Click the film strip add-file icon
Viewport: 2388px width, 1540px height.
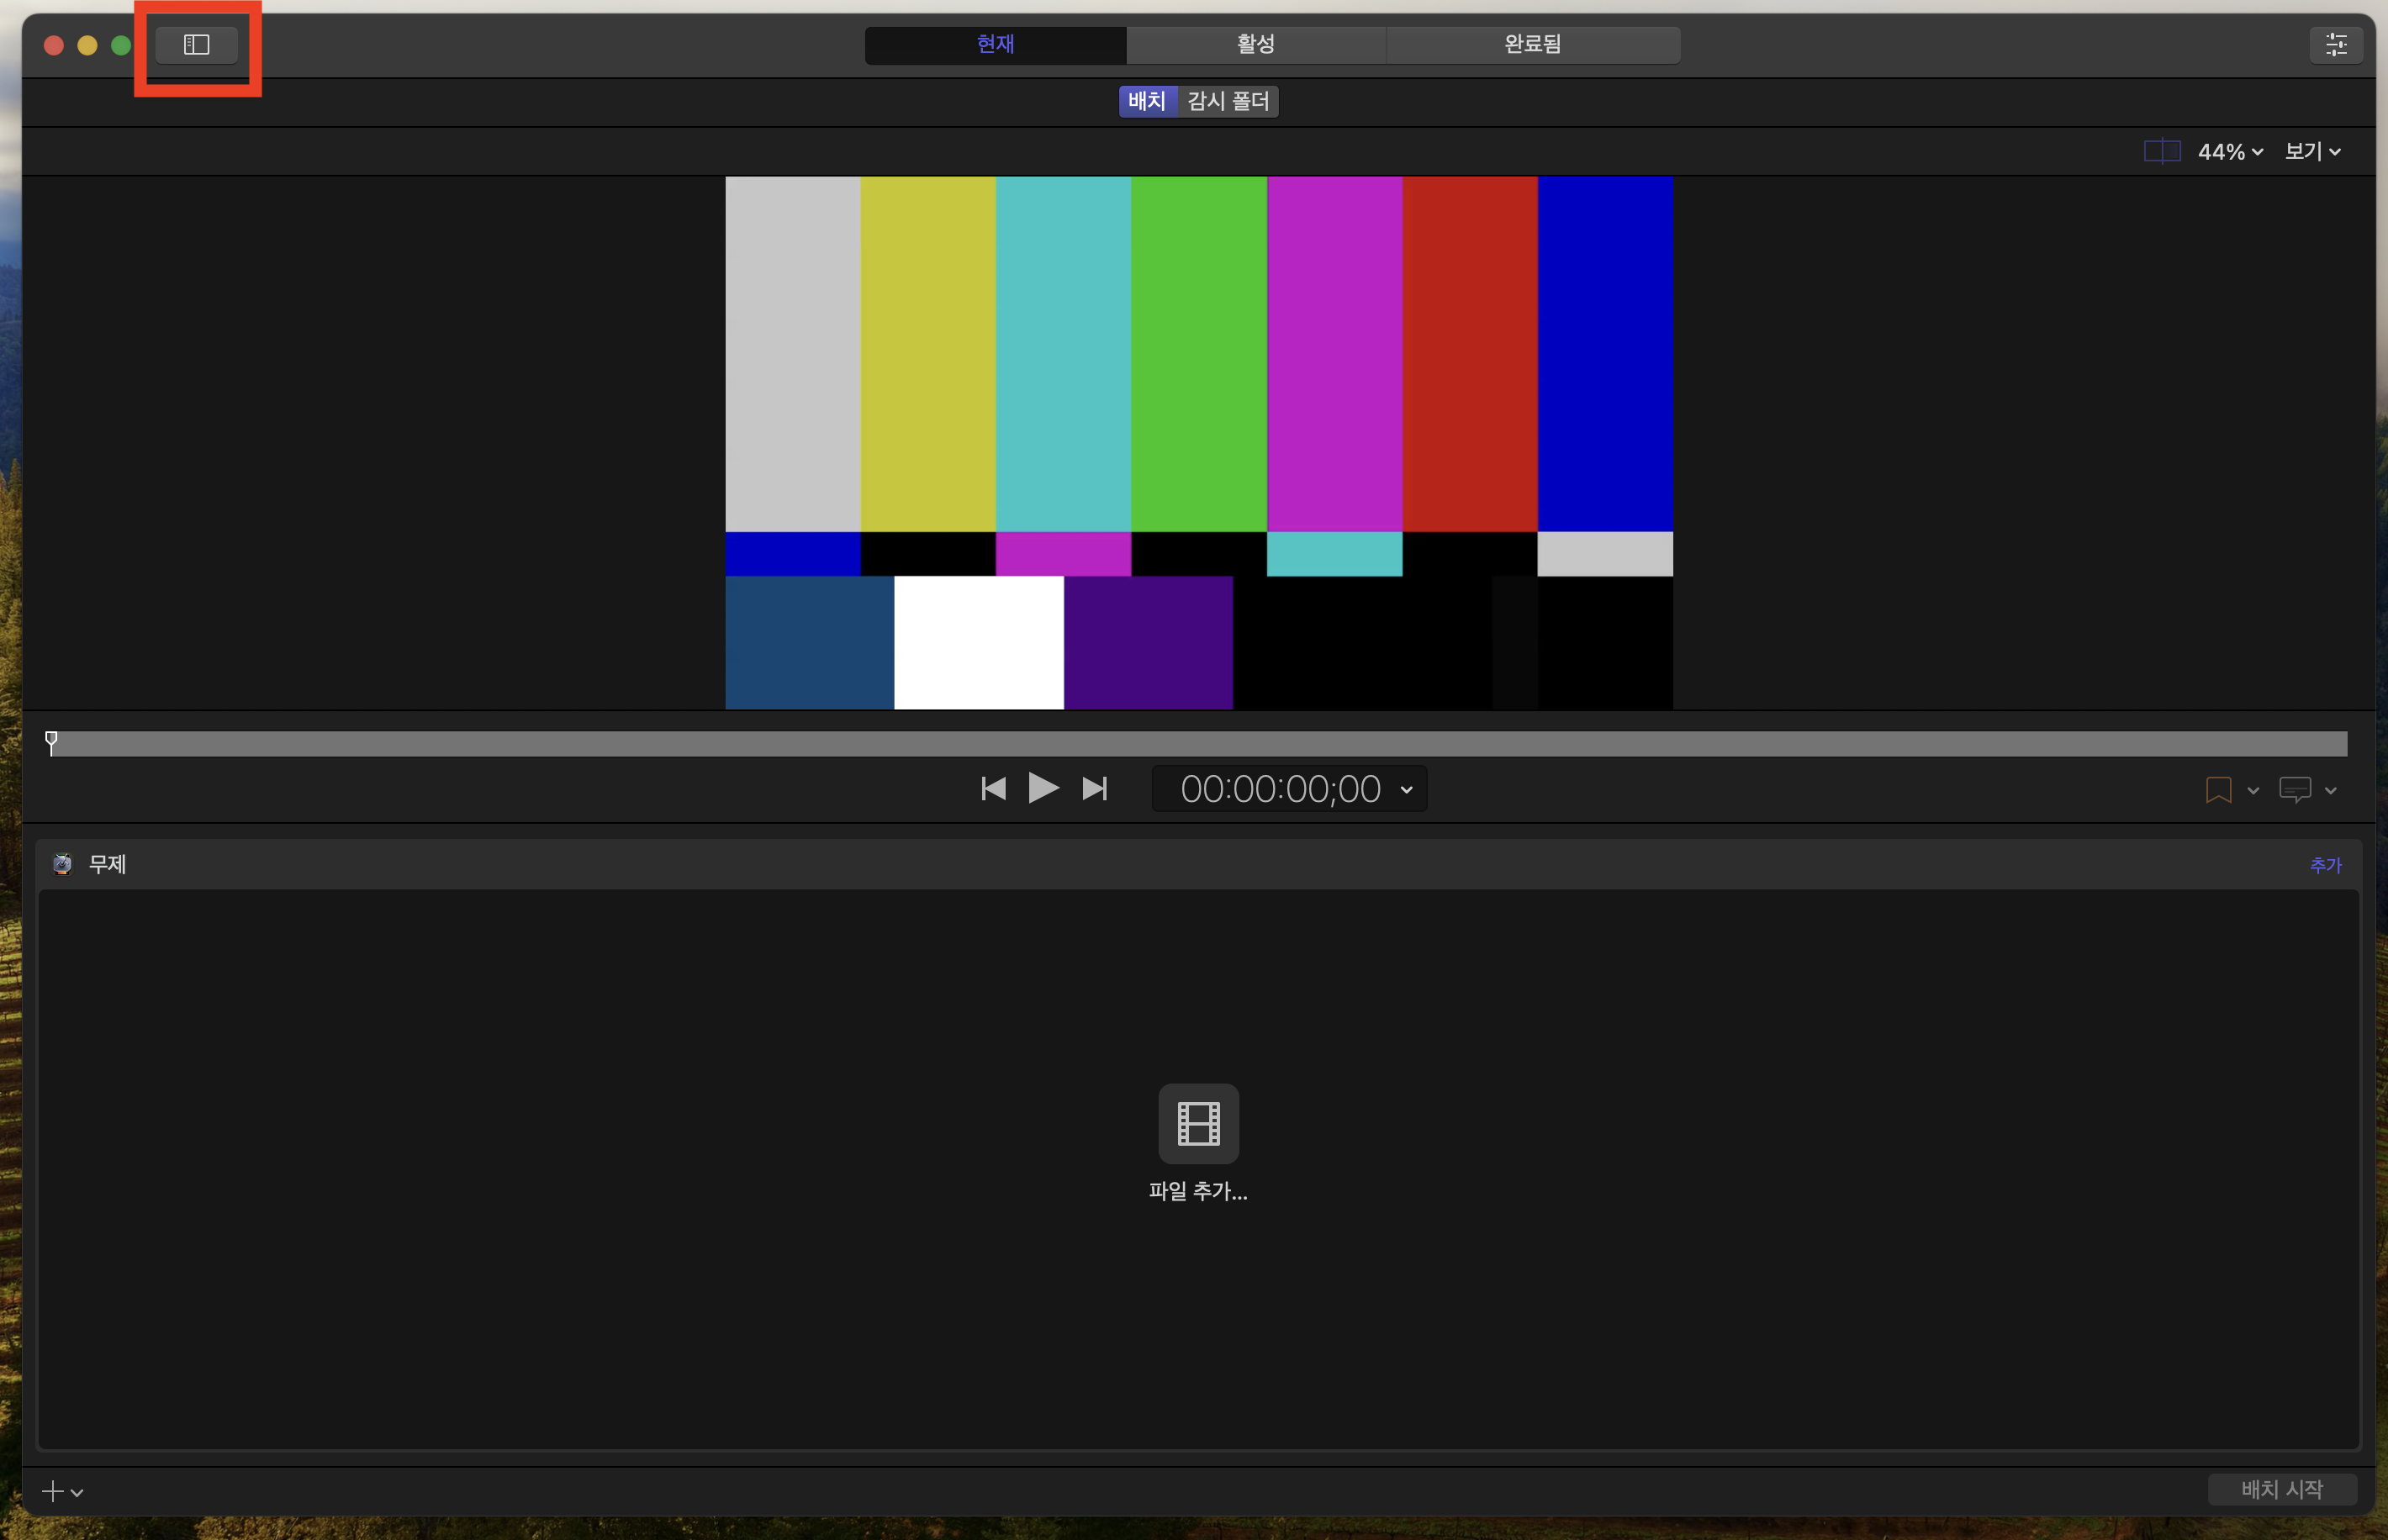coord(1198,1124)
